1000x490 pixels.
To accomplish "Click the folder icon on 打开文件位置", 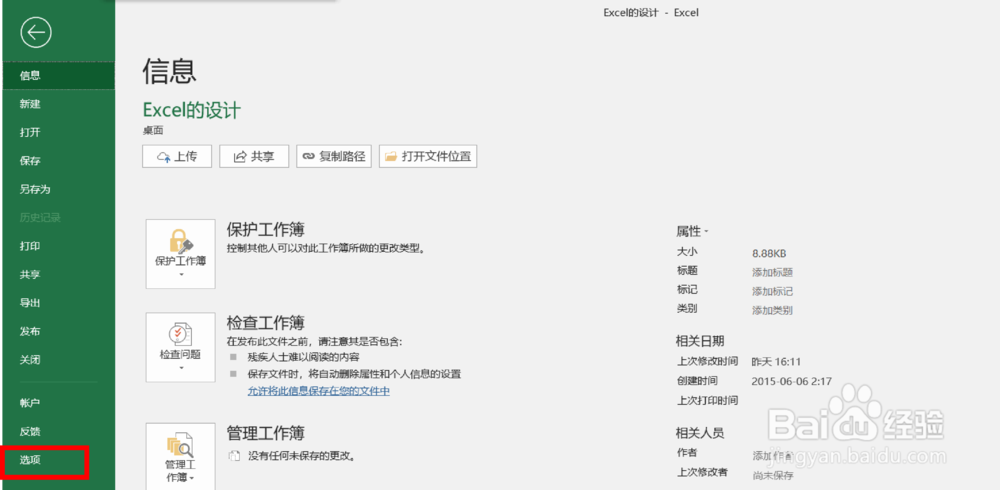I will (390, 156).
